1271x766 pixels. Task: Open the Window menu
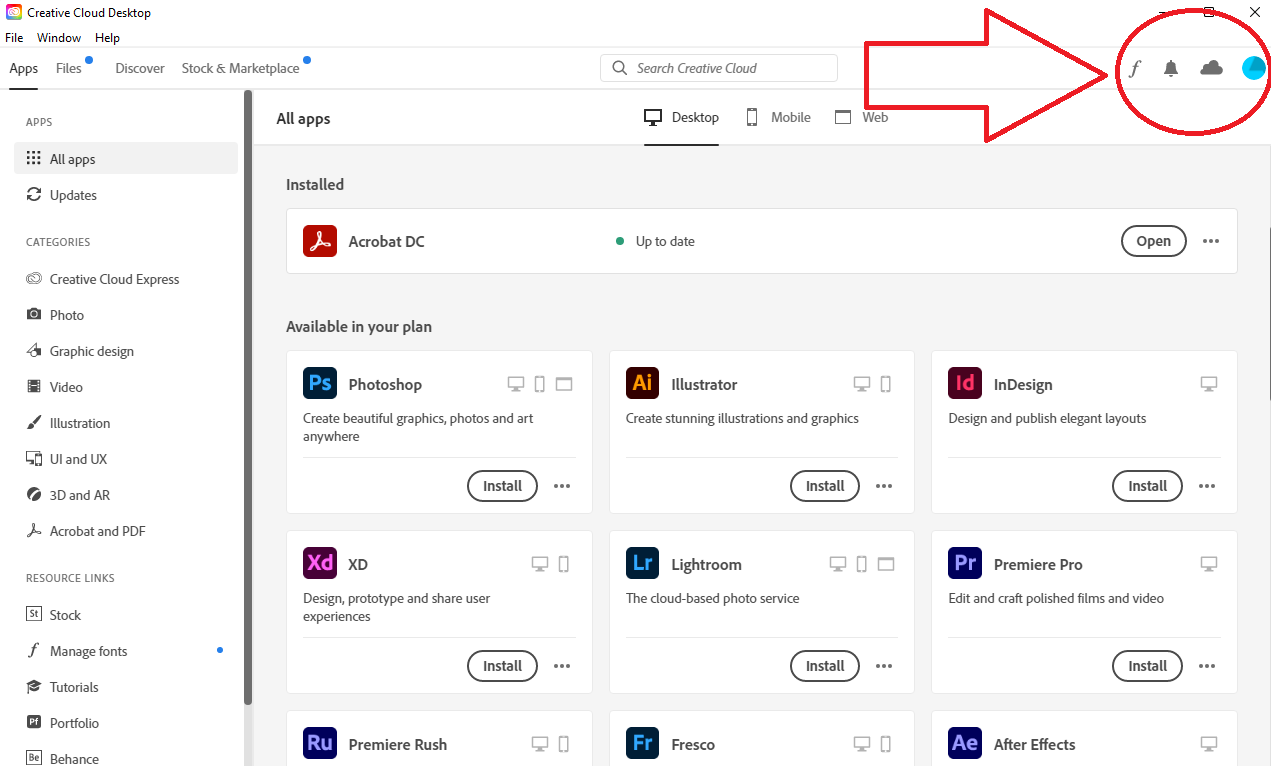pos(59,38)
